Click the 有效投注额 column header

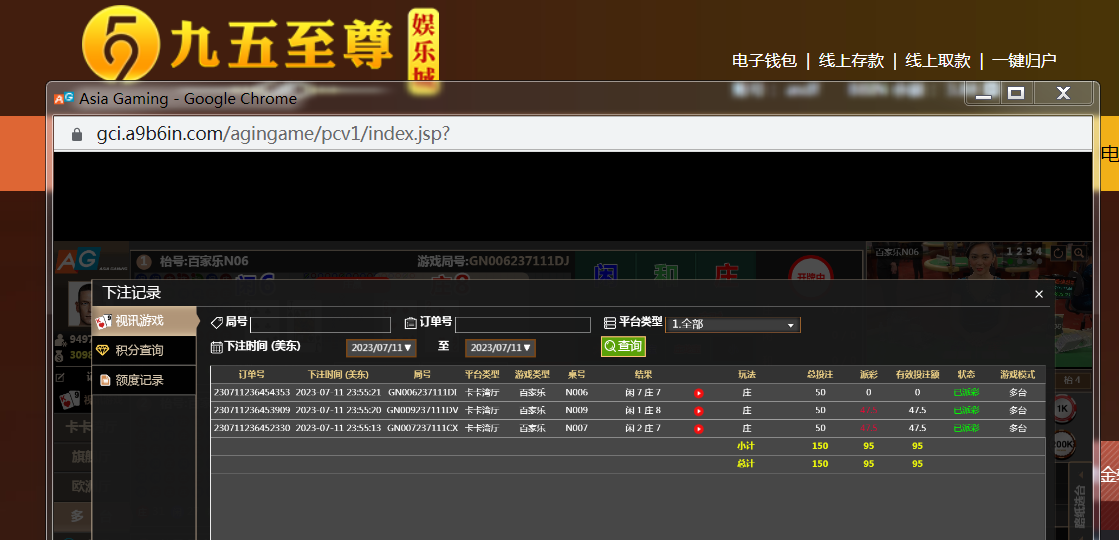coord(917,375)
